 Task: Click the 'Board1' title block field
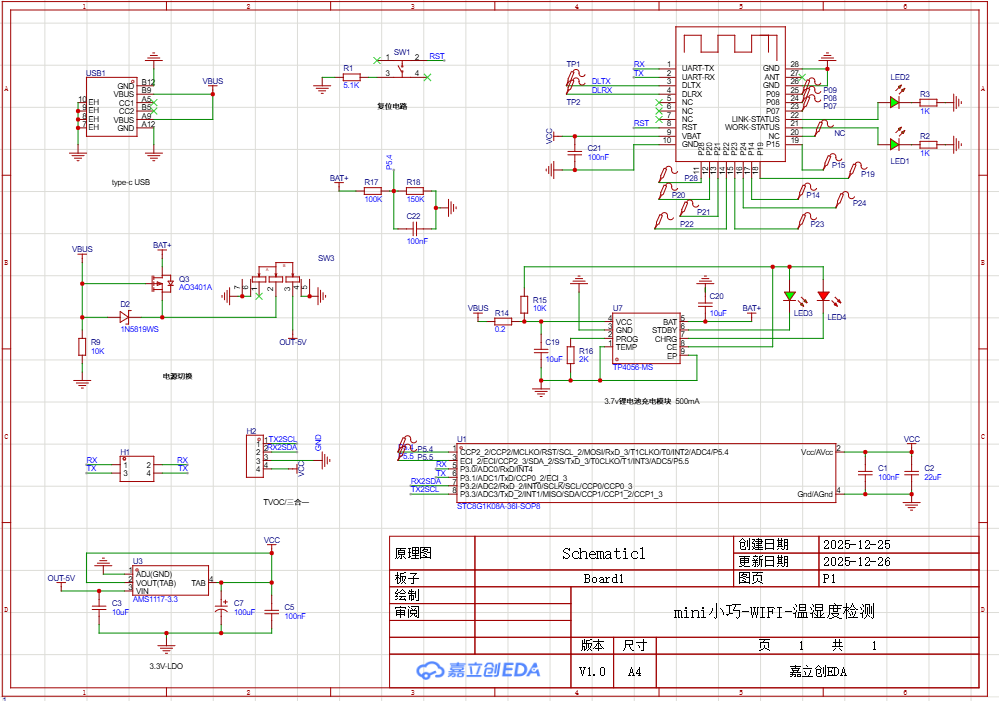tap(603, 579)
